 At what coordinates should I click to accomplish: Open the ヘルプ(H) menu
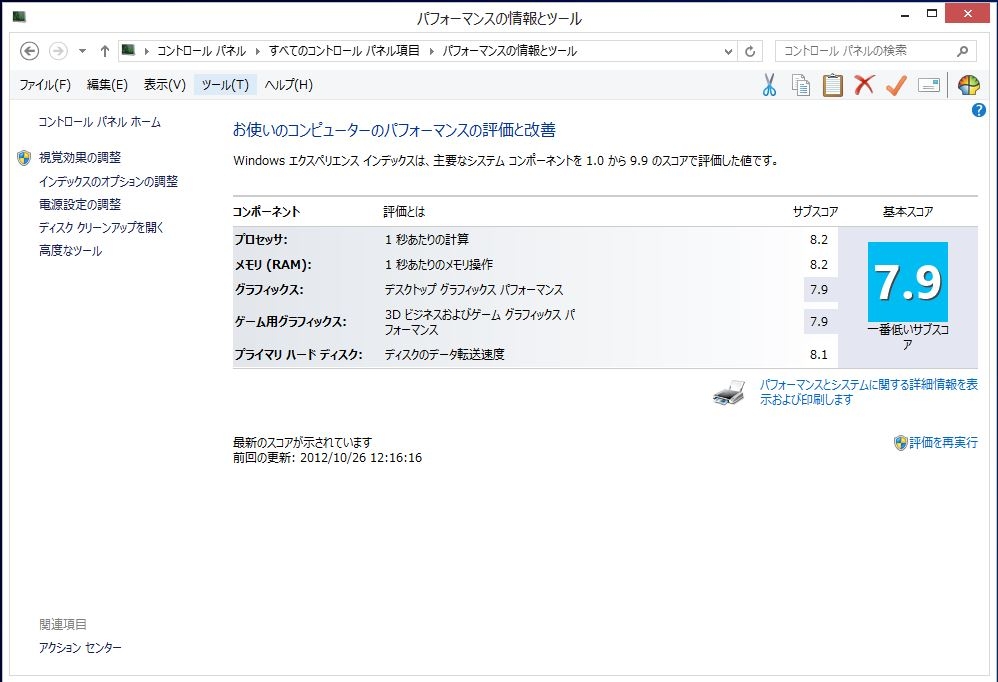pos(288,85)
